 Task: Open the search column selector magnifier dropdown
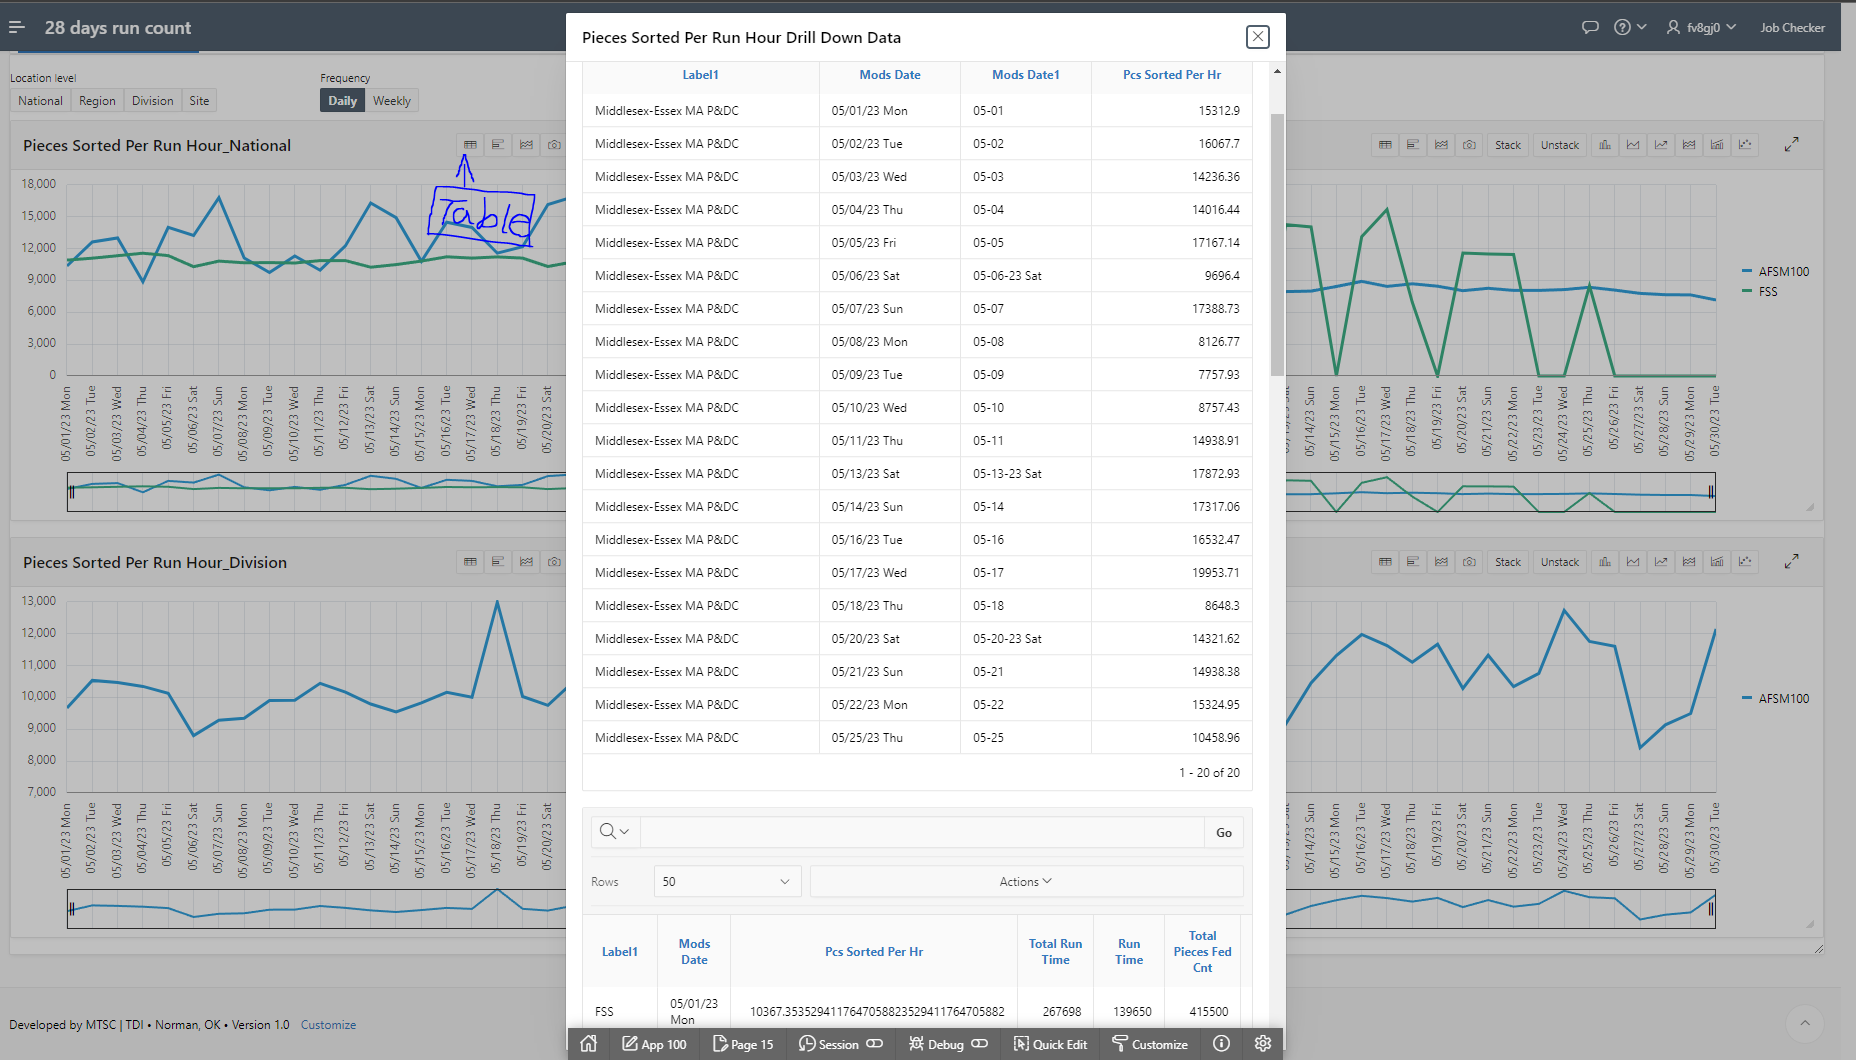pos(614,832)
